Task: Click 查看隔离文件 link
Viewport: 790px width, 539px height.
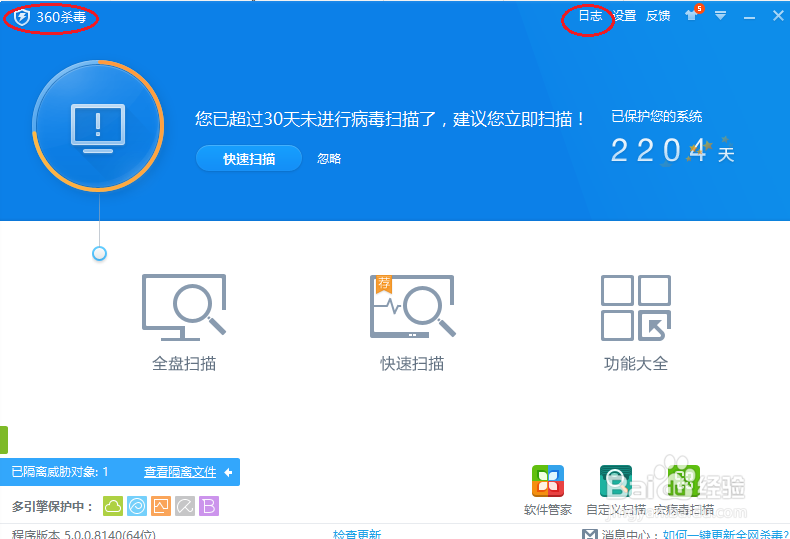Action: pyautogui.click(x=180, y=472)
